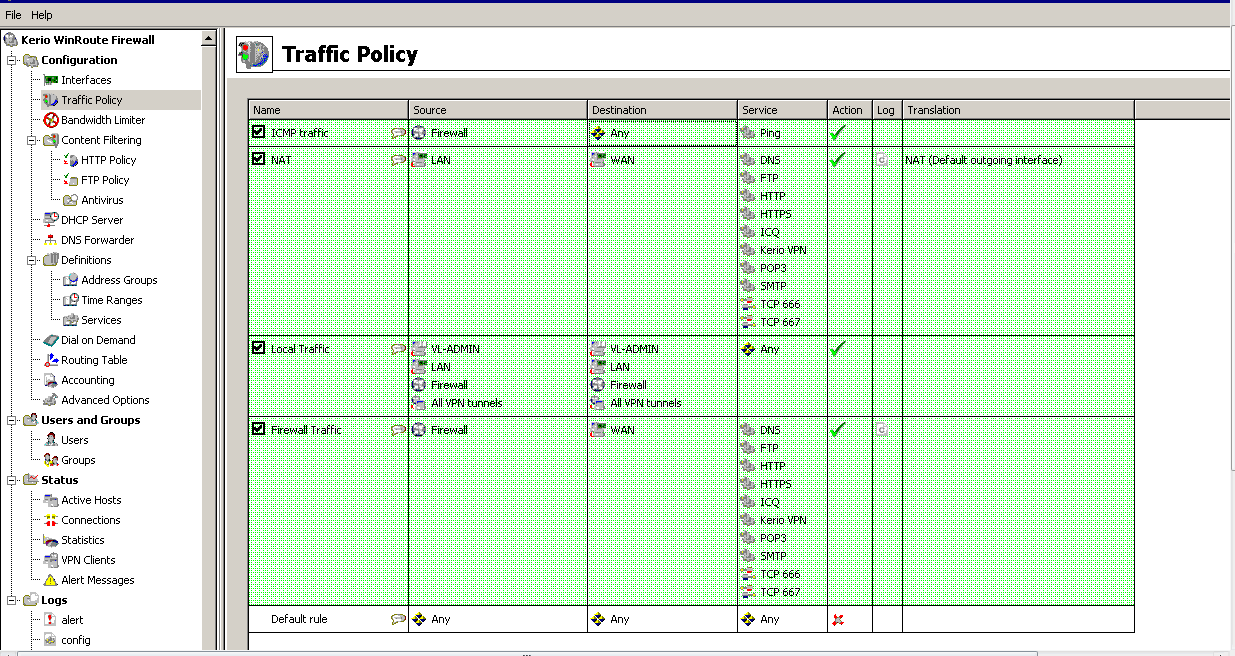Viewport: 1235px width, 656px height.
Task: Collapse the Logs tree node
Action: pyautogui.click(x=12, y=600)
